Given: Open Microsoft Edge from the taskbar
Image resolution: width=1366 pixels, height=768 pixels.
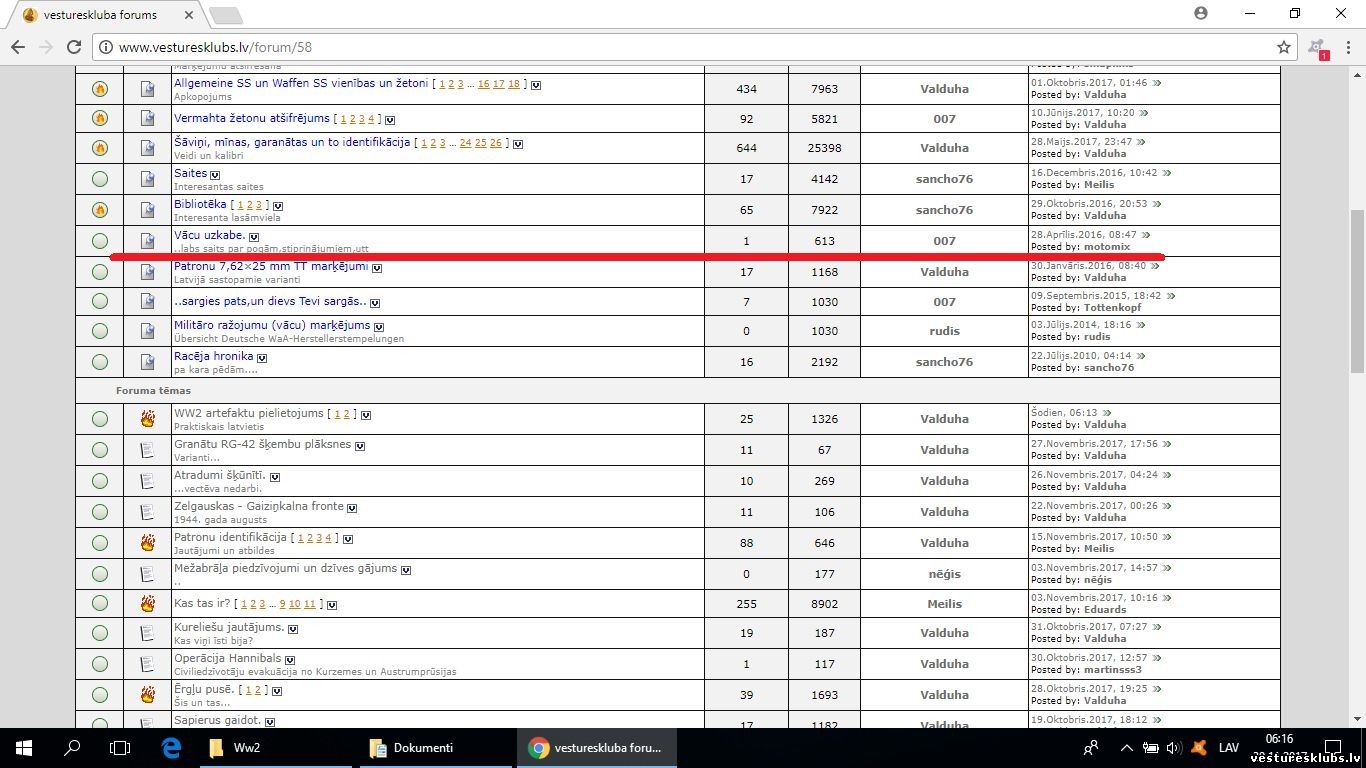Looking at the screenshot, I should [171, 747].
